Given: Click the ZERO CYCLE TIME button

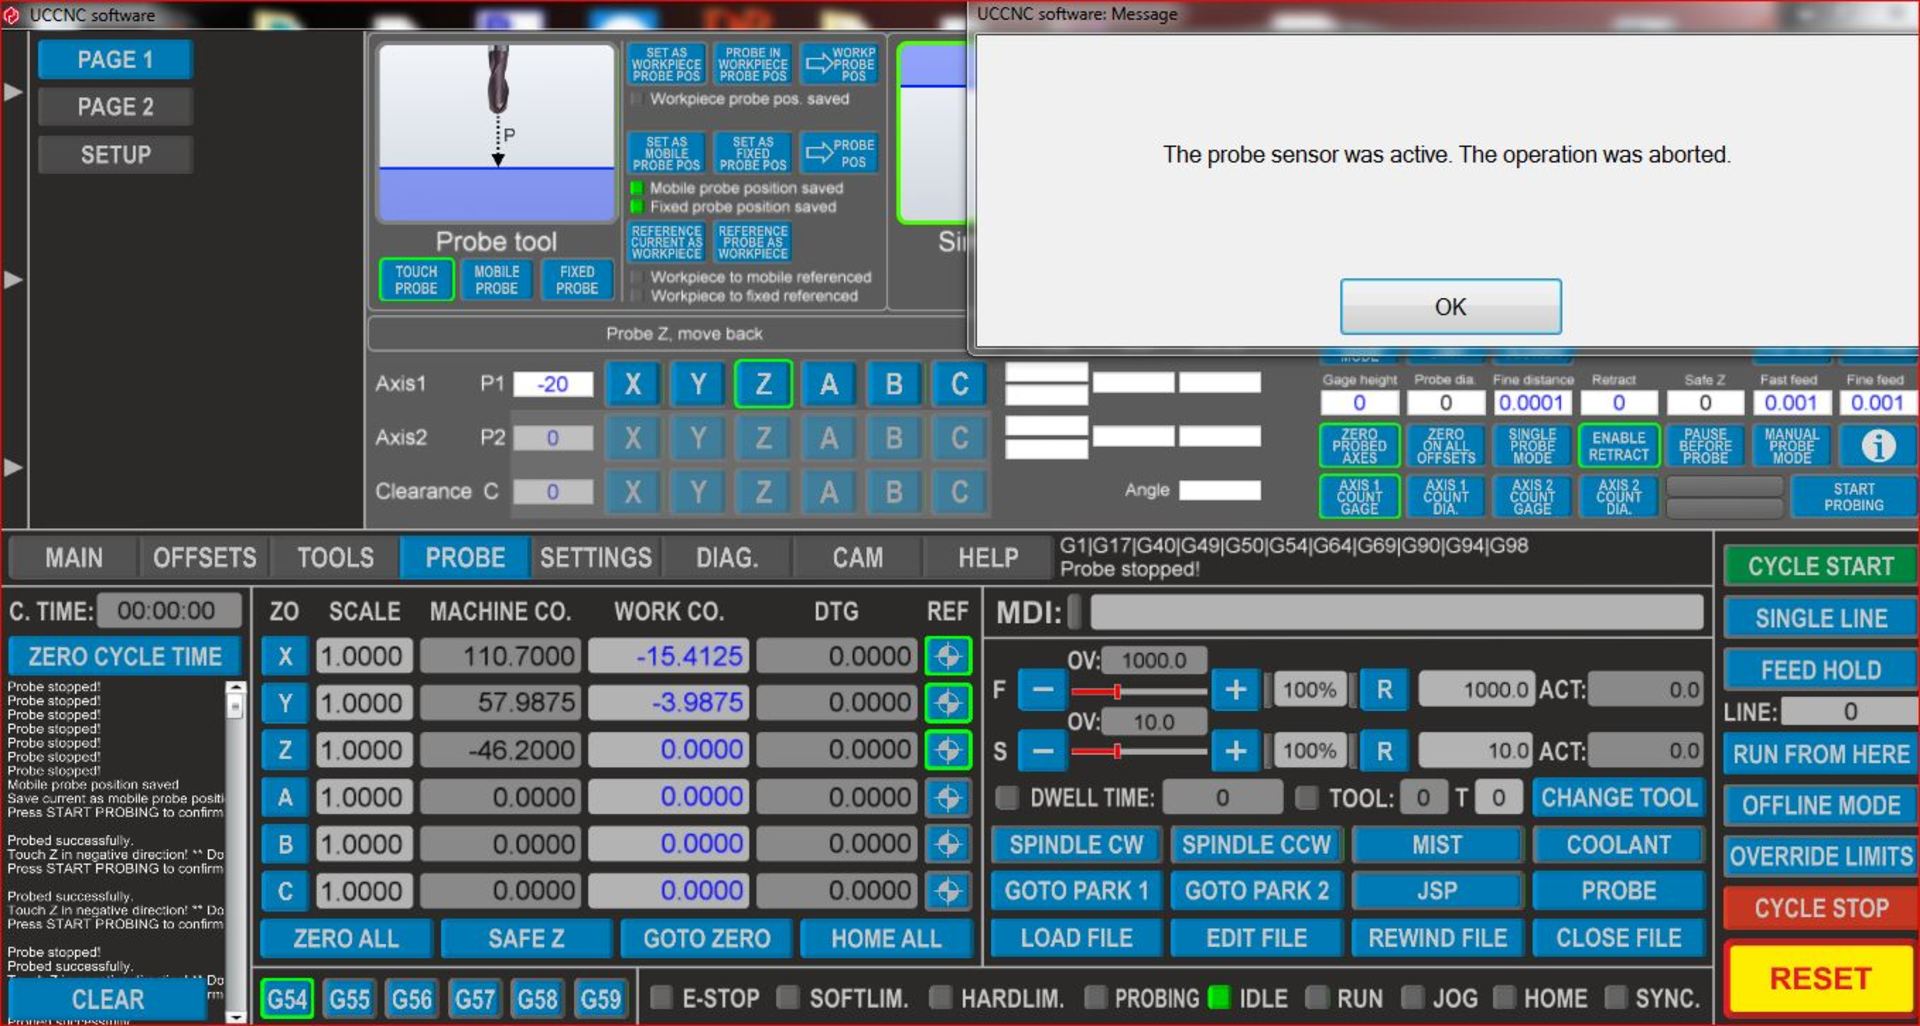Looking at the screenshot, I should click(125, 657).
